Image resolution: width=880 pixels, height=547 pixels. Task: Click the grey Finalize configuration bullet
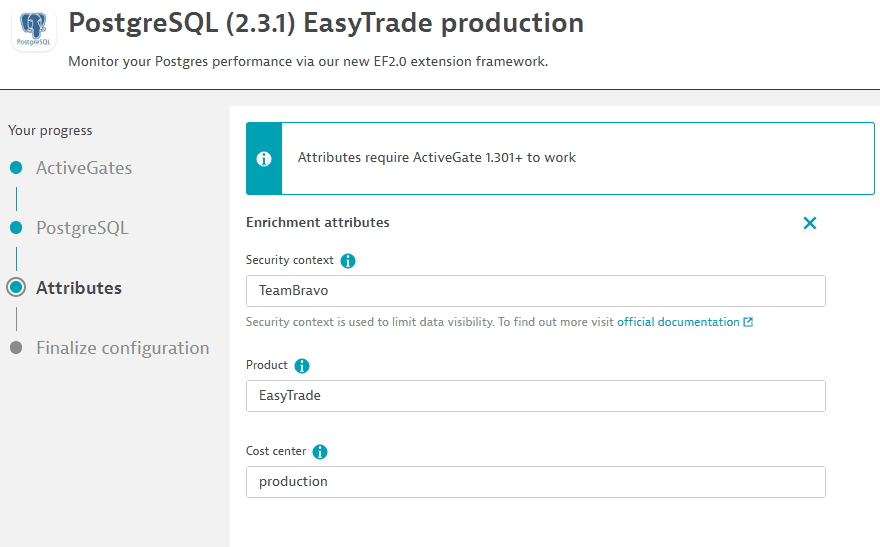pyautogui.click(x=16, y=347)
